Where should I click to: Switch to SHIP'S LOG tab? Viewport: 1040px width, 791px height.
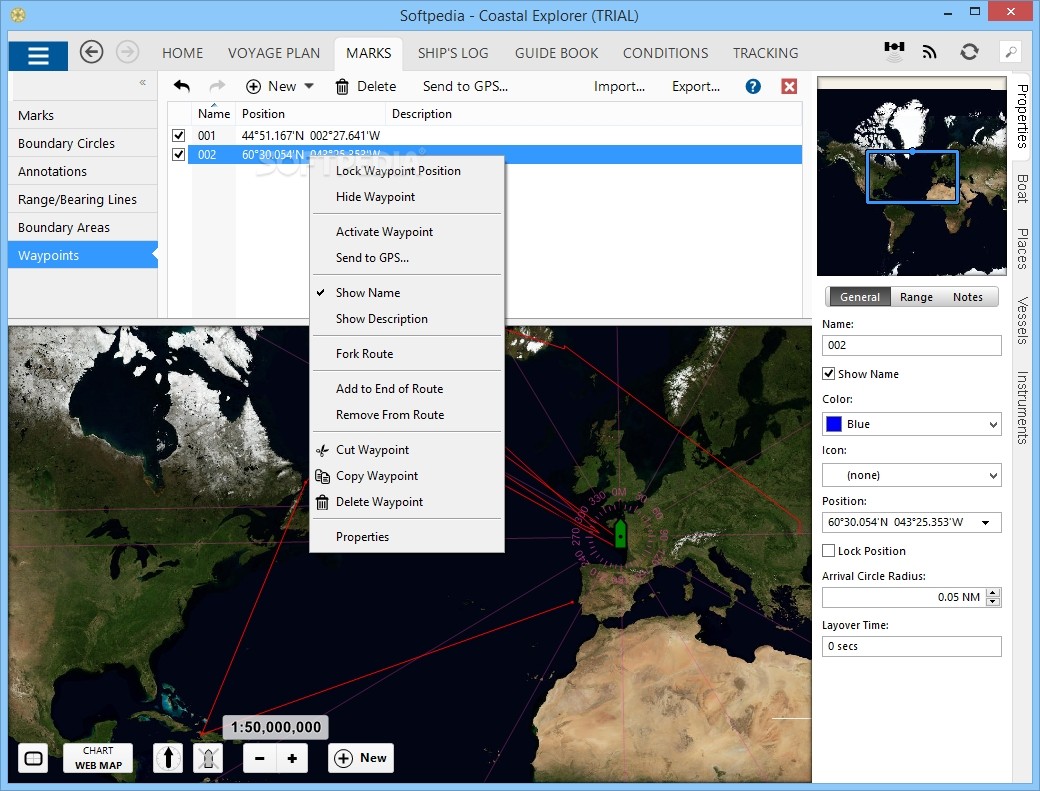(x=453, y=53)
